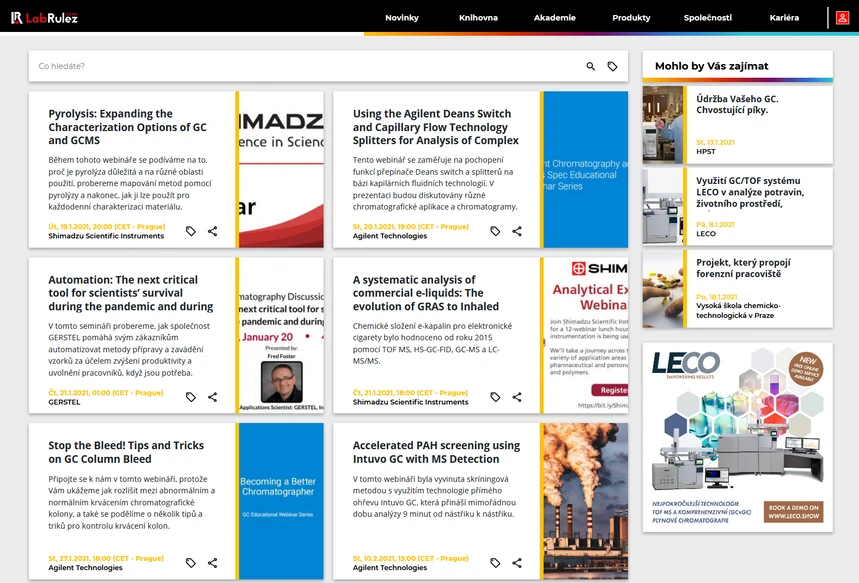Tag the Accelerated PAH screening webinar
859x583 pixels.
point(495,563)
